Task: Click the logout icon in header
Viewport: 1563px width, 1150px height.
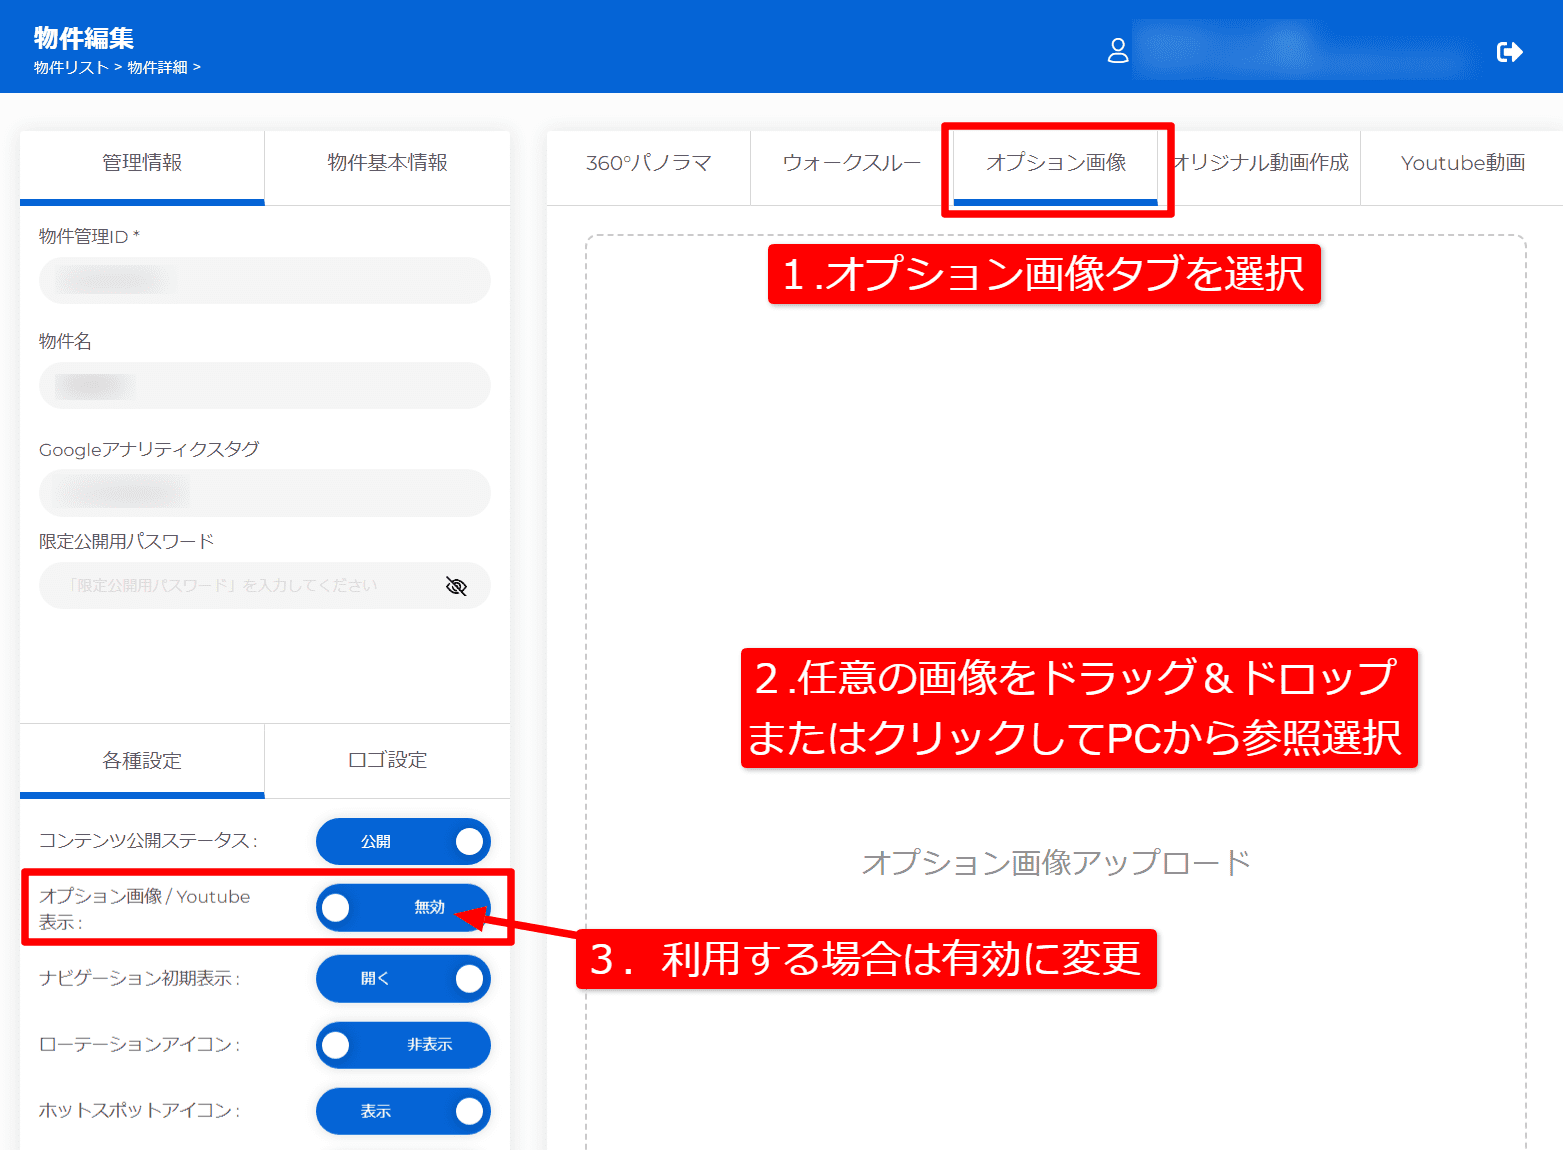Action: click(x=1509, y=52)
